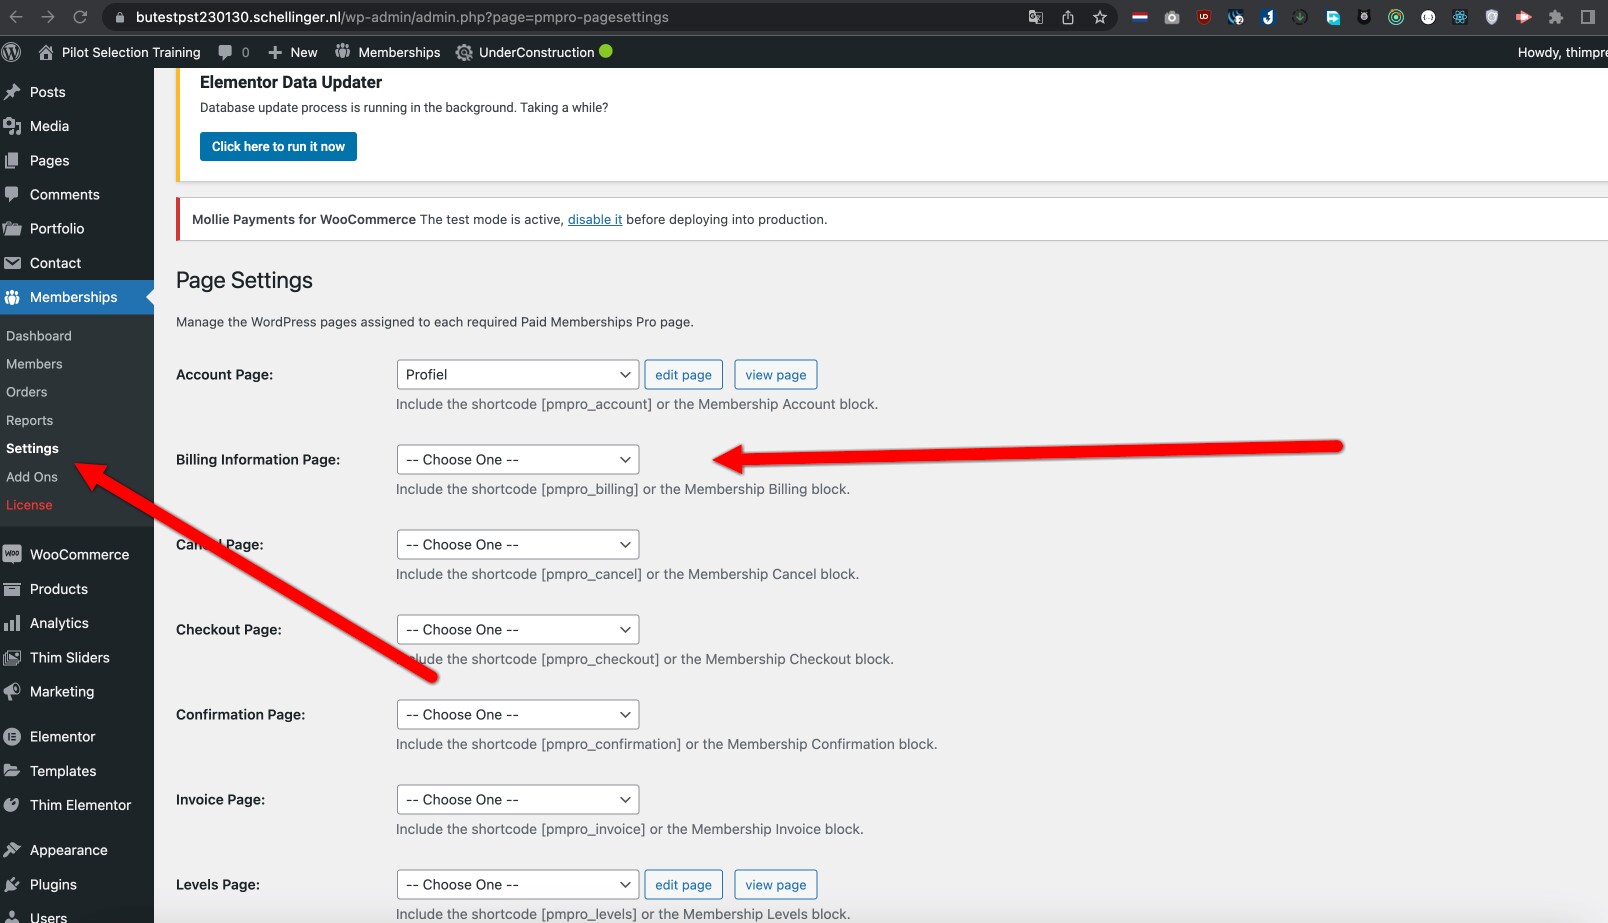This screenshot has height=923, width=1608.
Task: Open the Appearance brush icon
Action: (x=14, y=849)
